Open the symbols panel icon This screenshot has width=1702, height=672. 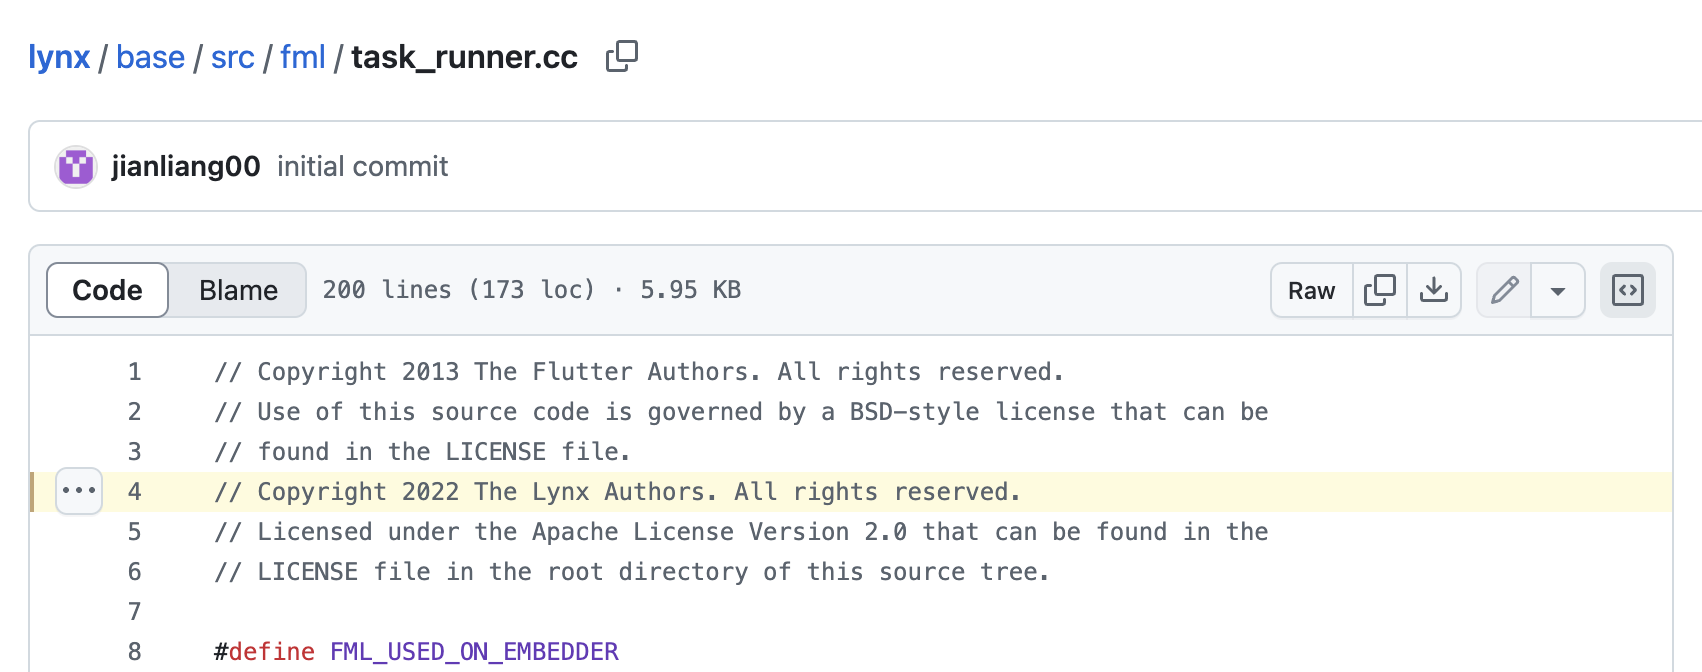coord(1628,290)
